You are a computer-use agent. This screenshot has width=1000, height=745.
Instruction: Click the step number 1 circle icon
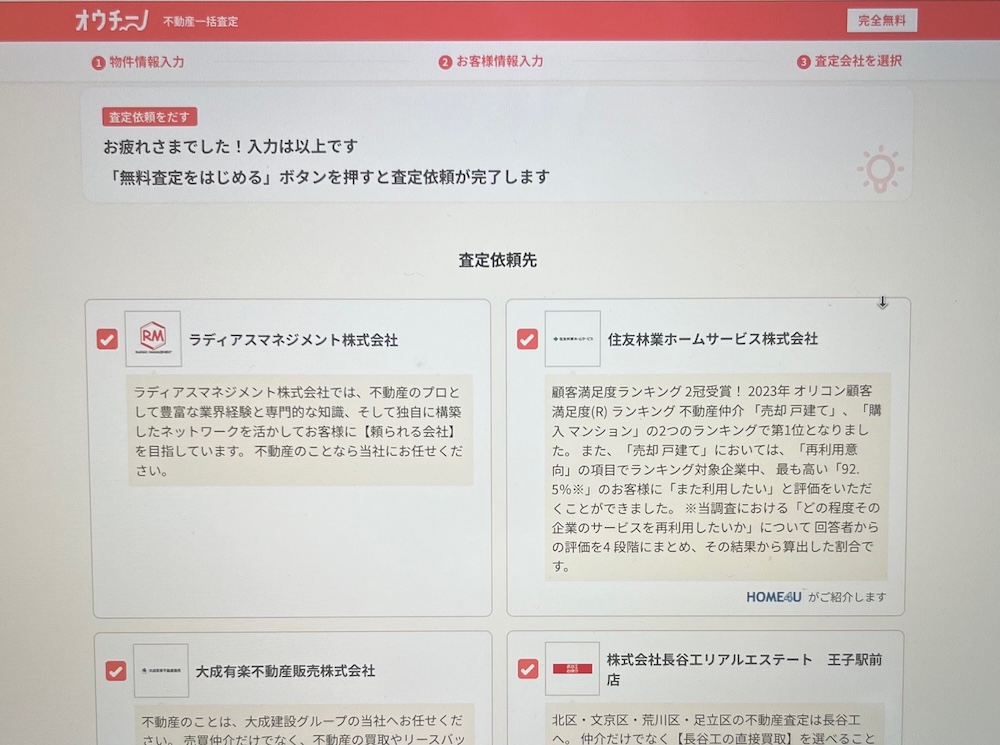pyautogui.click(x=98, y=63)
